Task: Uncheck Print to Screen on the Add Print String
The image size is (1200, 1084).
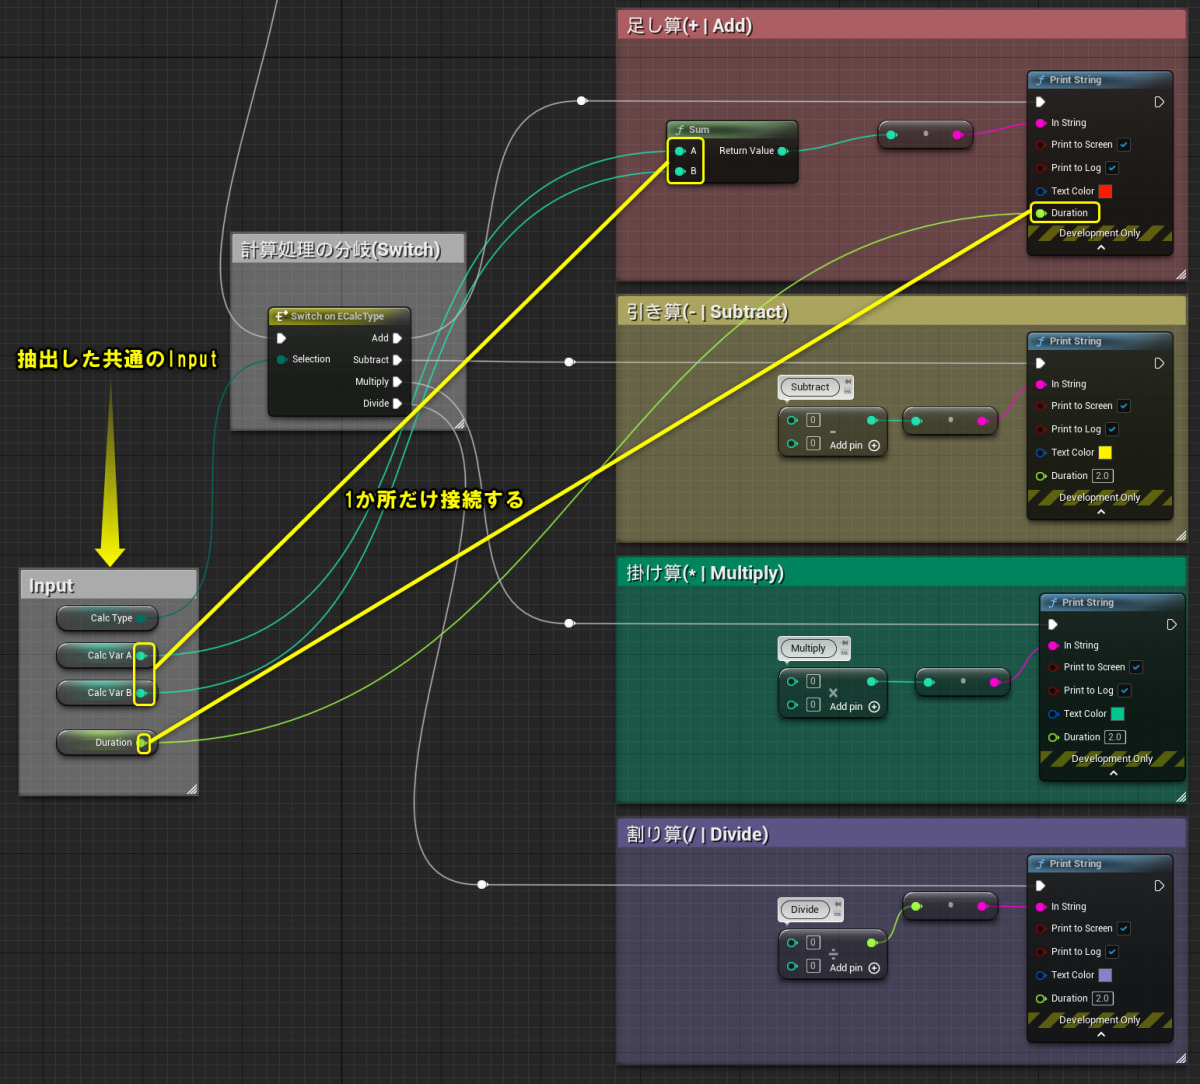Action: pos(1124,144)
